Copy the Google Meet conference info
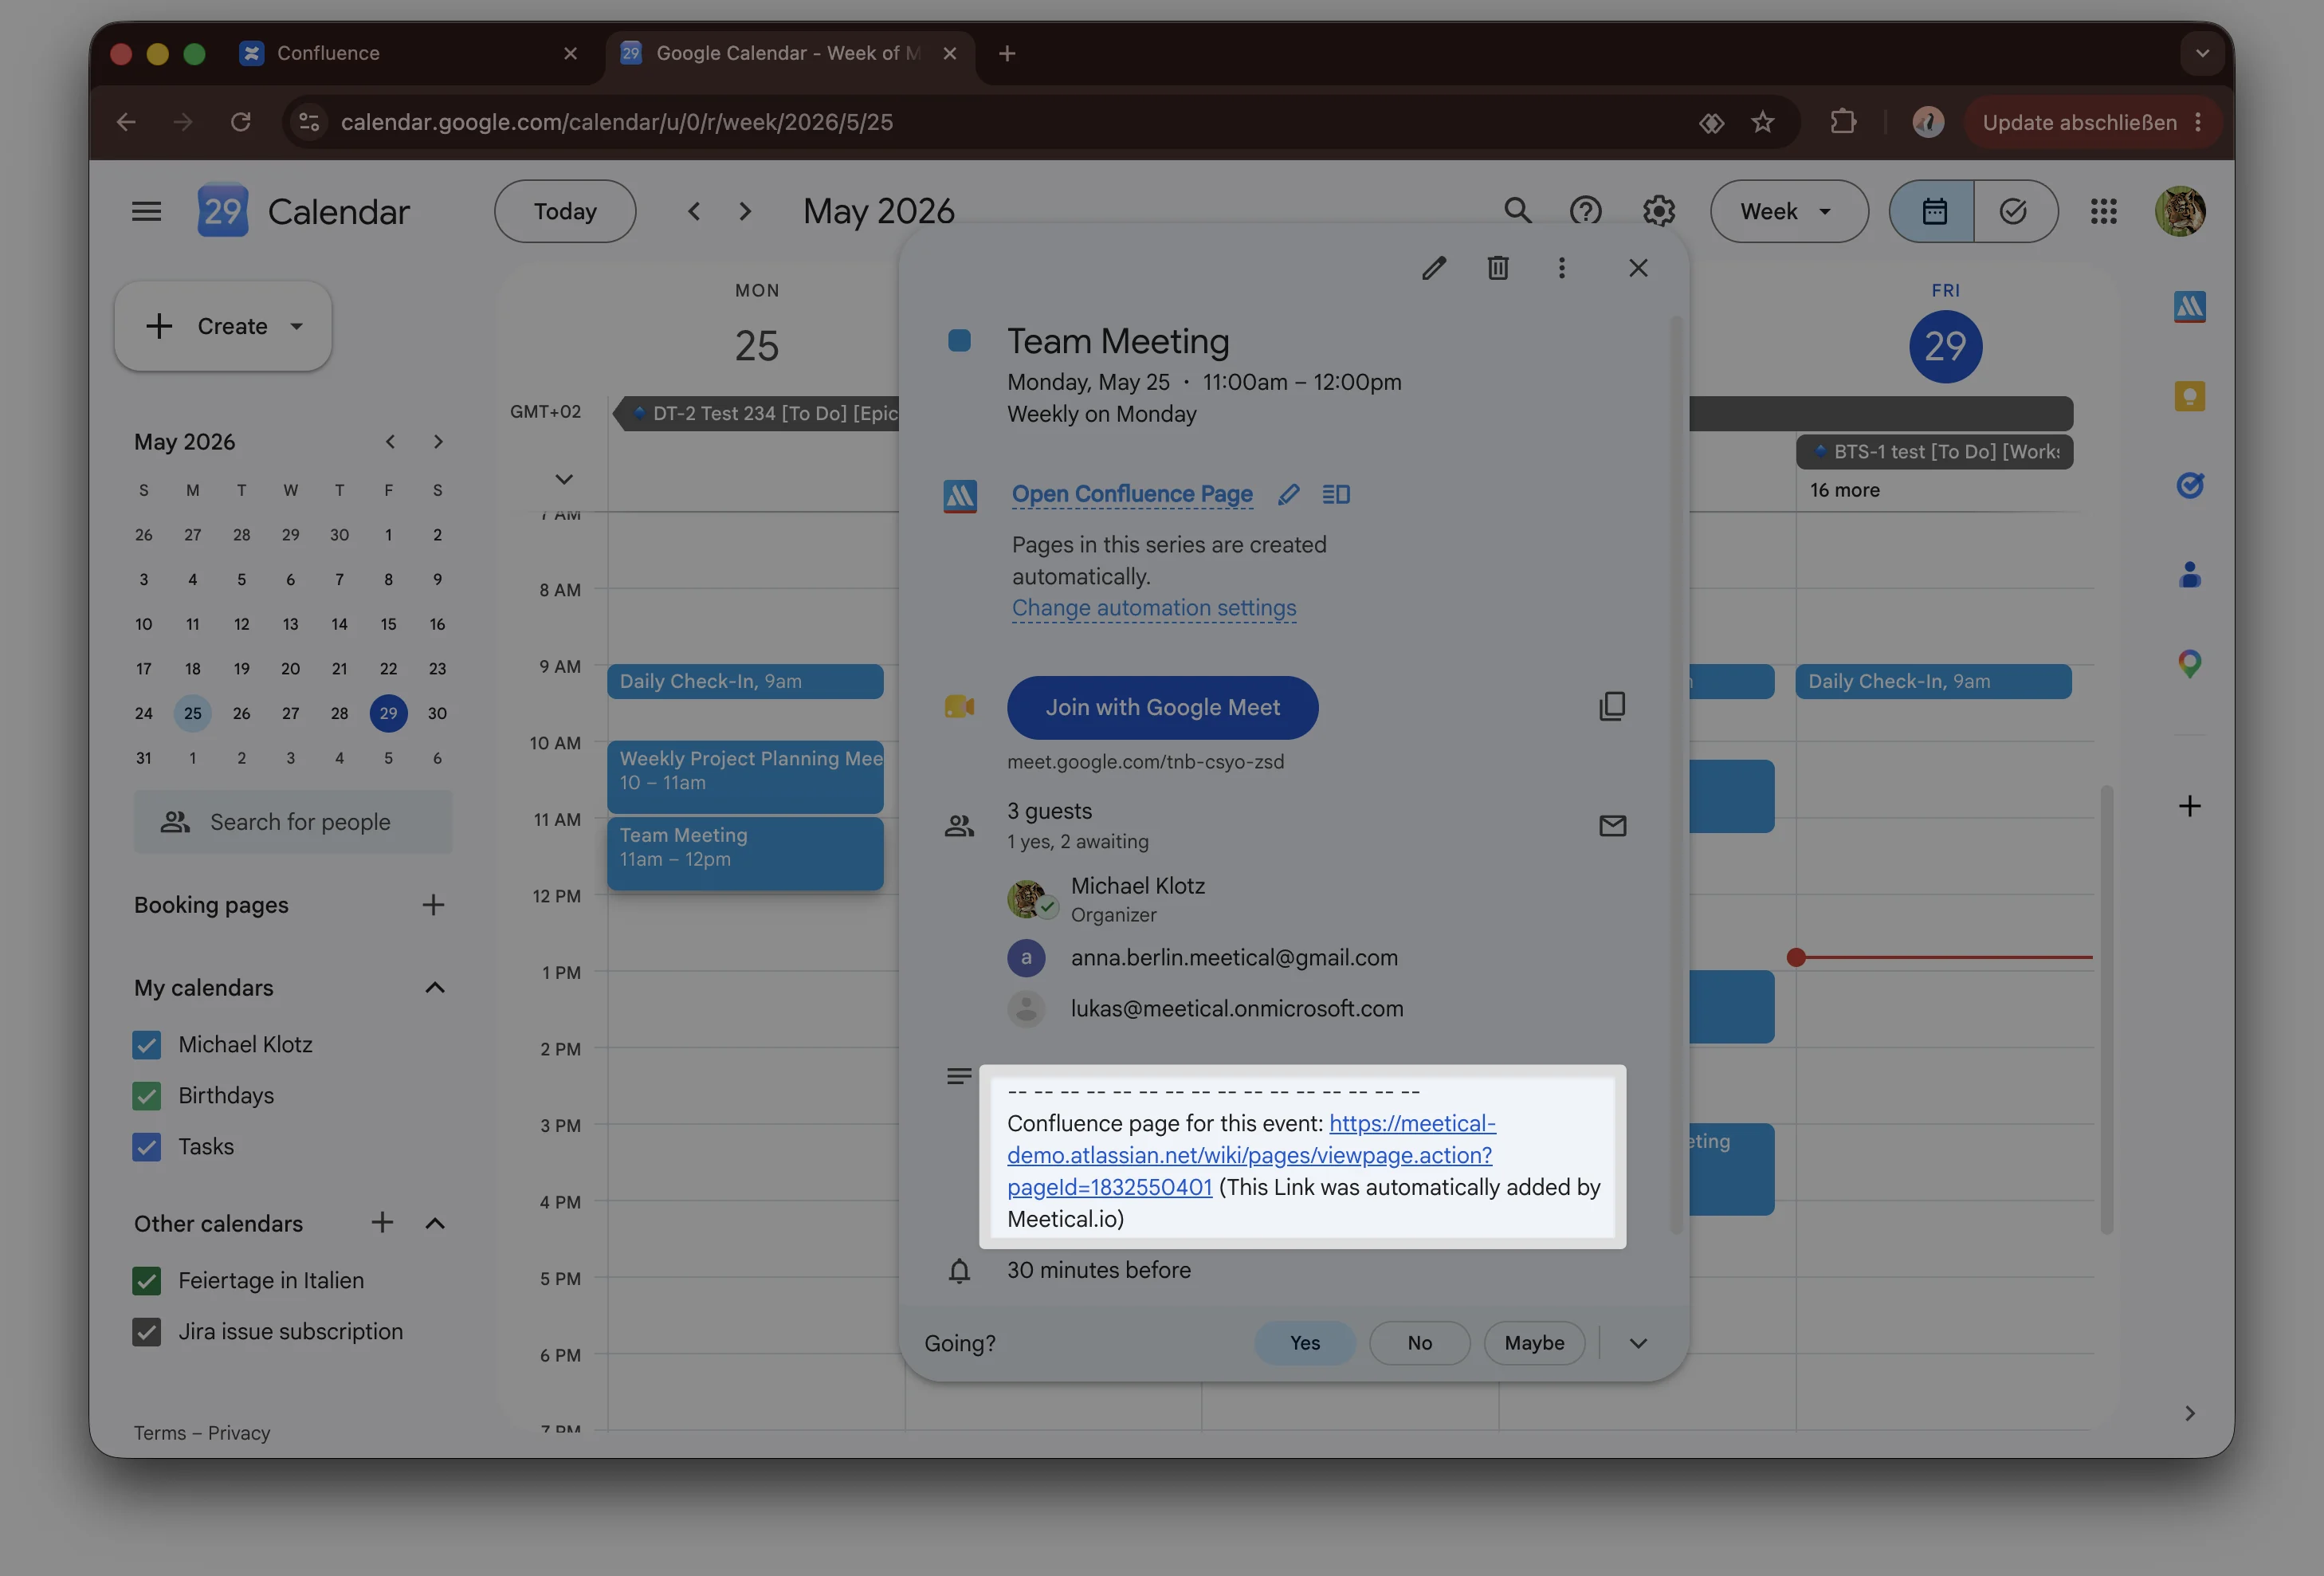Screen dimensions: 2324x1576 coord(1612,707)
